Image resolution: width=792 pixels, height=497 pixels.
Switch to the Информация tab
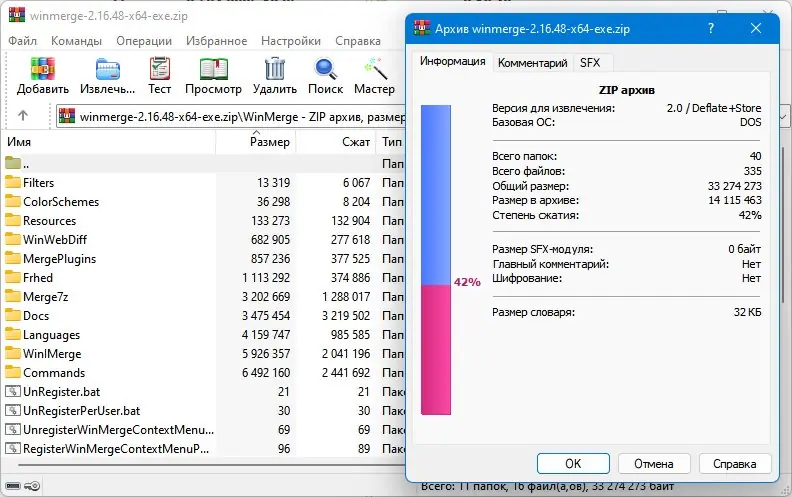click(x=453, y=61)
